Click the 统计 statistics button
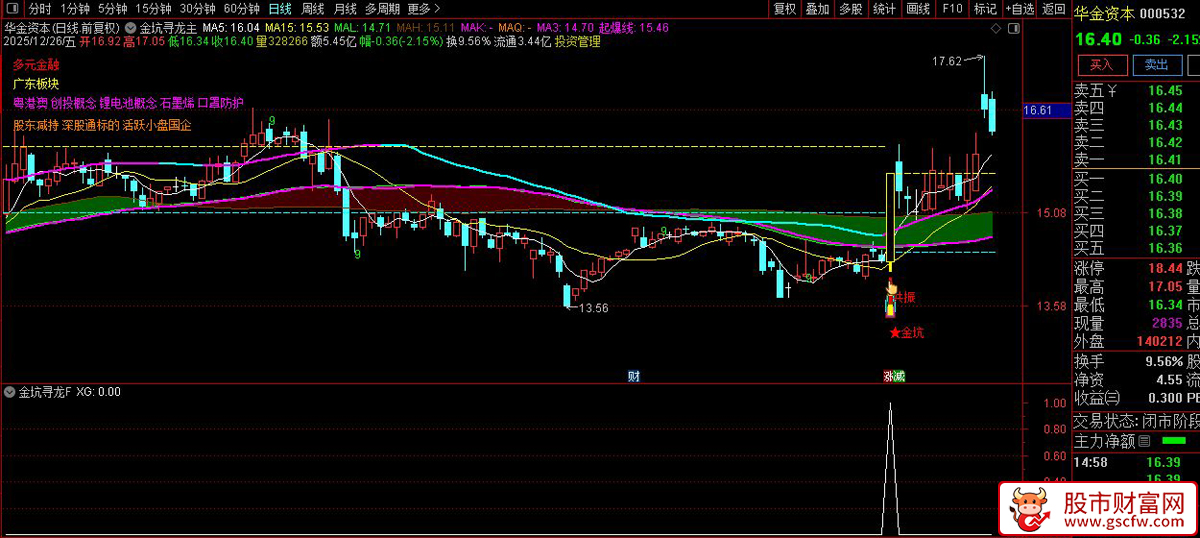The height and width of the screenshot is (538, 1200). click(x=884, y=9)
